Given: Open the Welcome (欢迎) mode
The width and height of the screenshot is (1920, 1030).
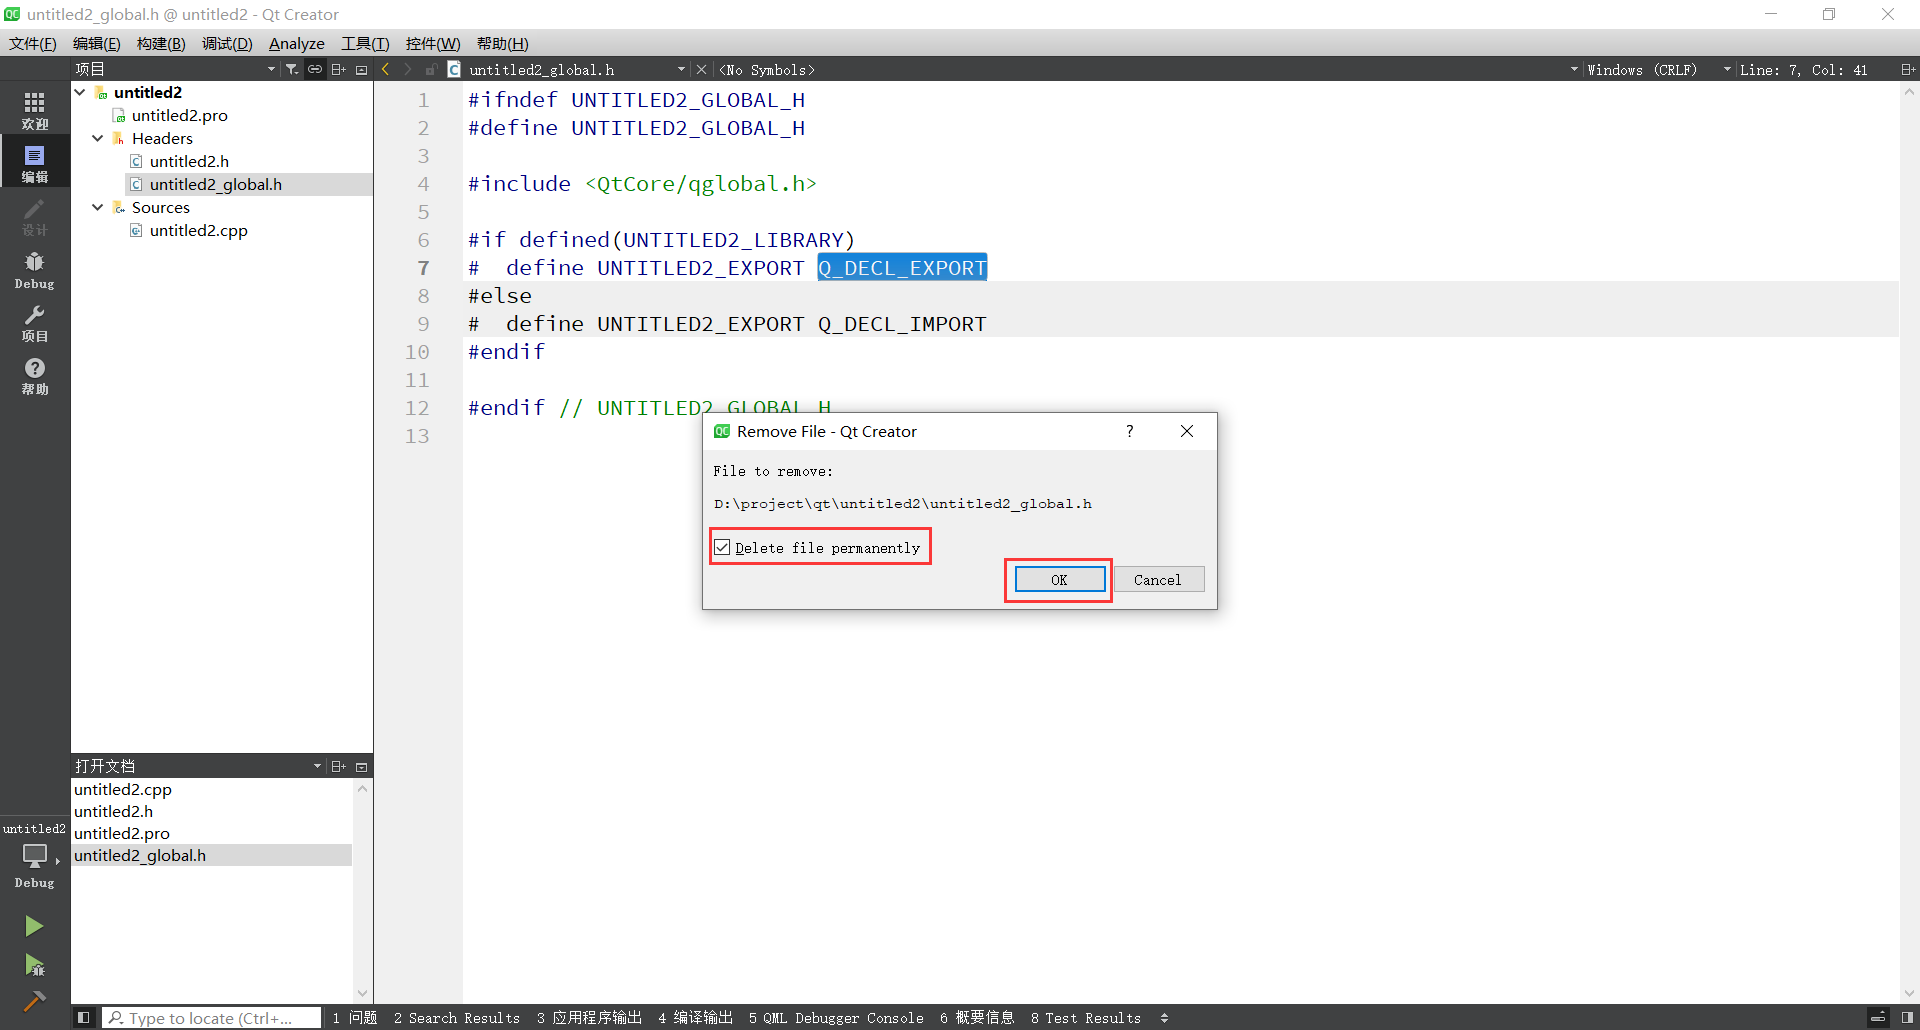Looking at the screenshot, I should (x=35, y=110).
